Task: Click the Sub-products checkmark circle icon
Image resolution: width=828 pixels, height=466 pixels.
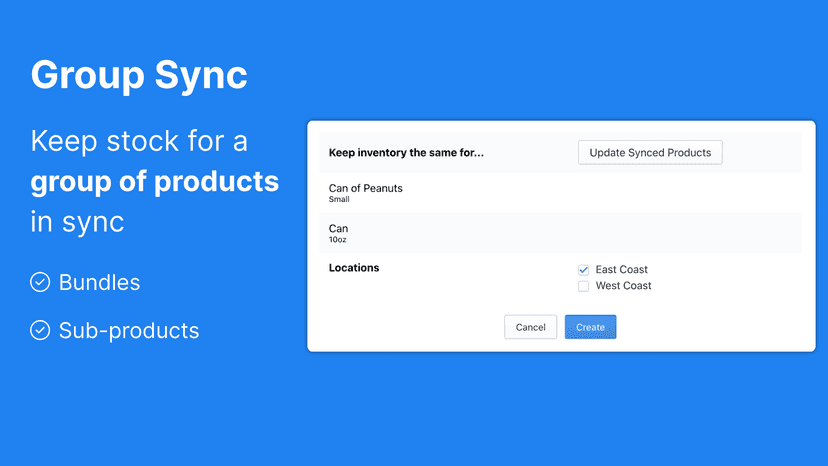Action: click(x=40, y=330)
